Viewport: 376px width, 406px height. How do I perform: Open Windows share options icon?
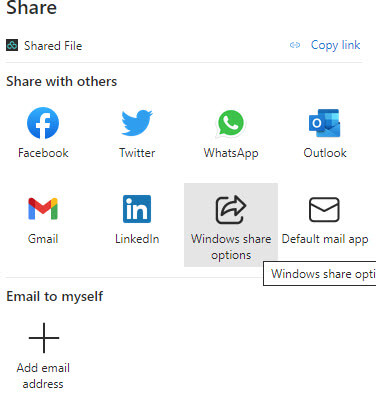point(231,209)
